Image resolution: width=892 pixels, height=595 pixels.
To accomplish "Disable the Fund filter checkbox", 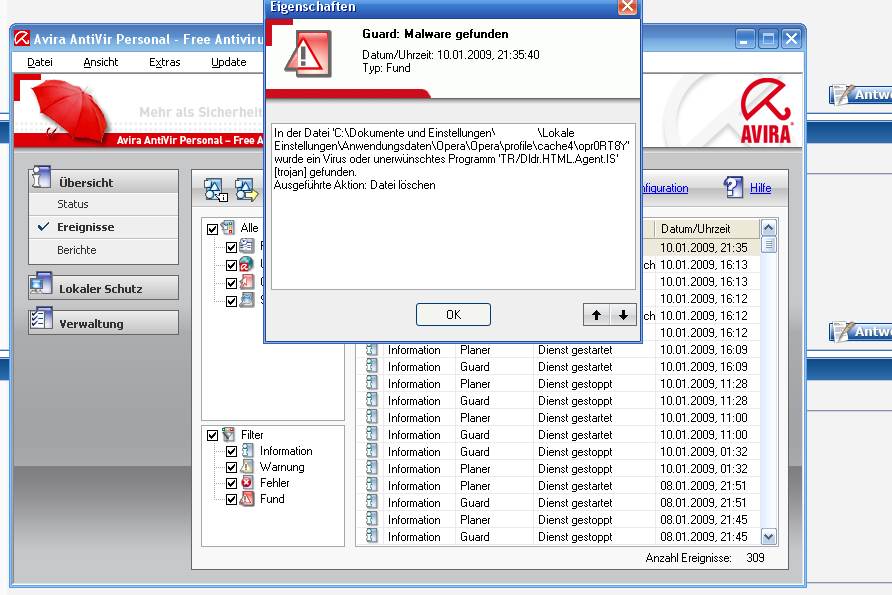I will (231, 499).
